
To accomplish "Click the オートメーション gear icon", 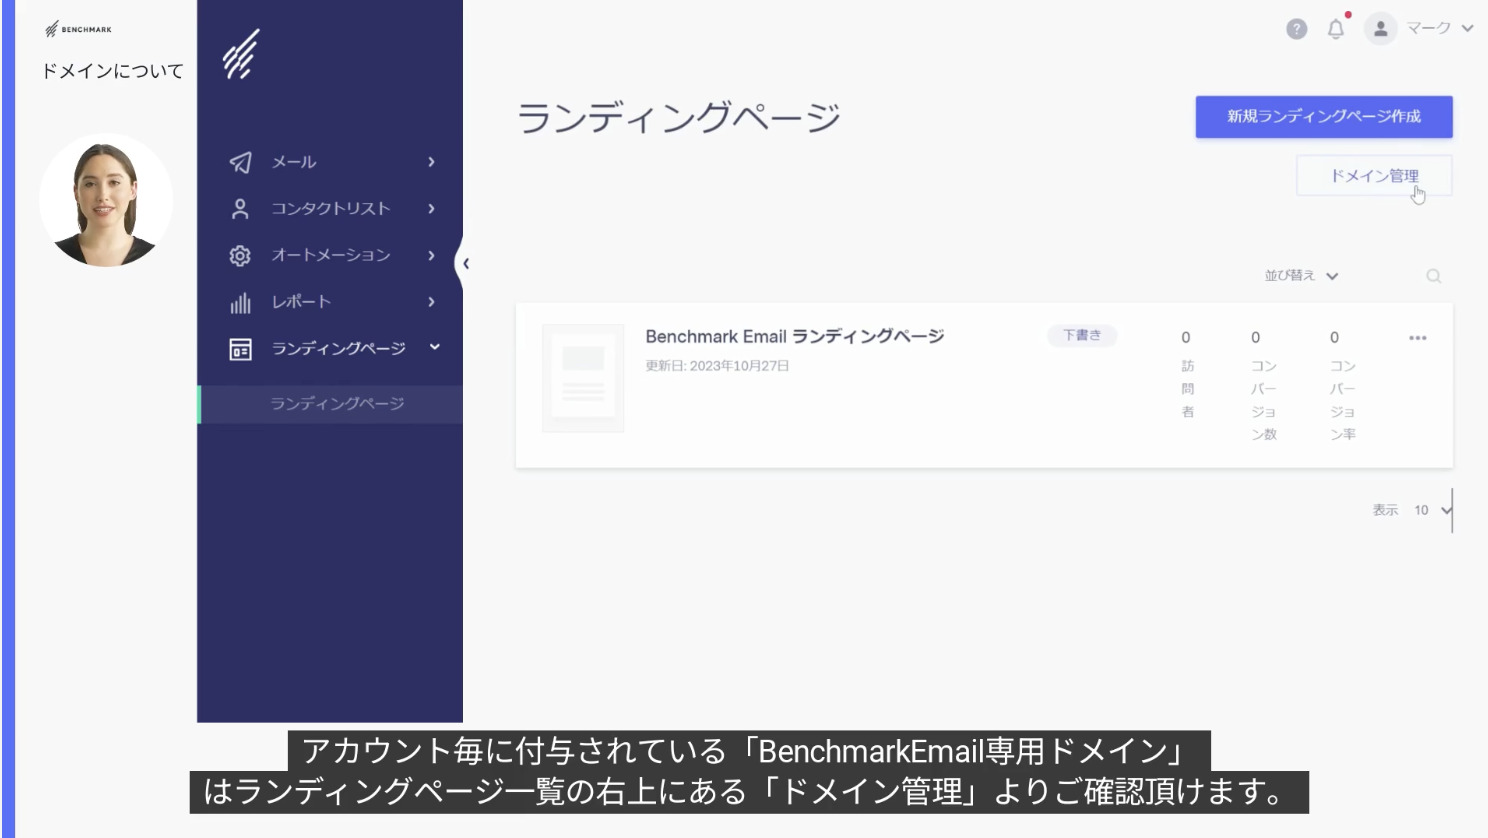I will point(240,256).
